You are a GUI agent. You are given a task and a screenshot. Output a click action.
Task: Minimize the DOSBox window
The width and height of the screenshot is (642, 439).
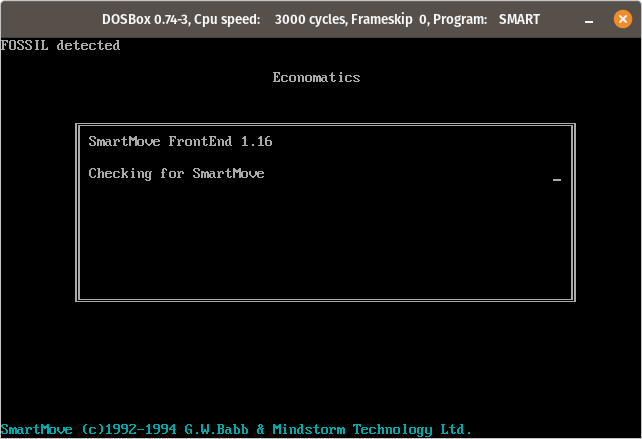point(589,20)
